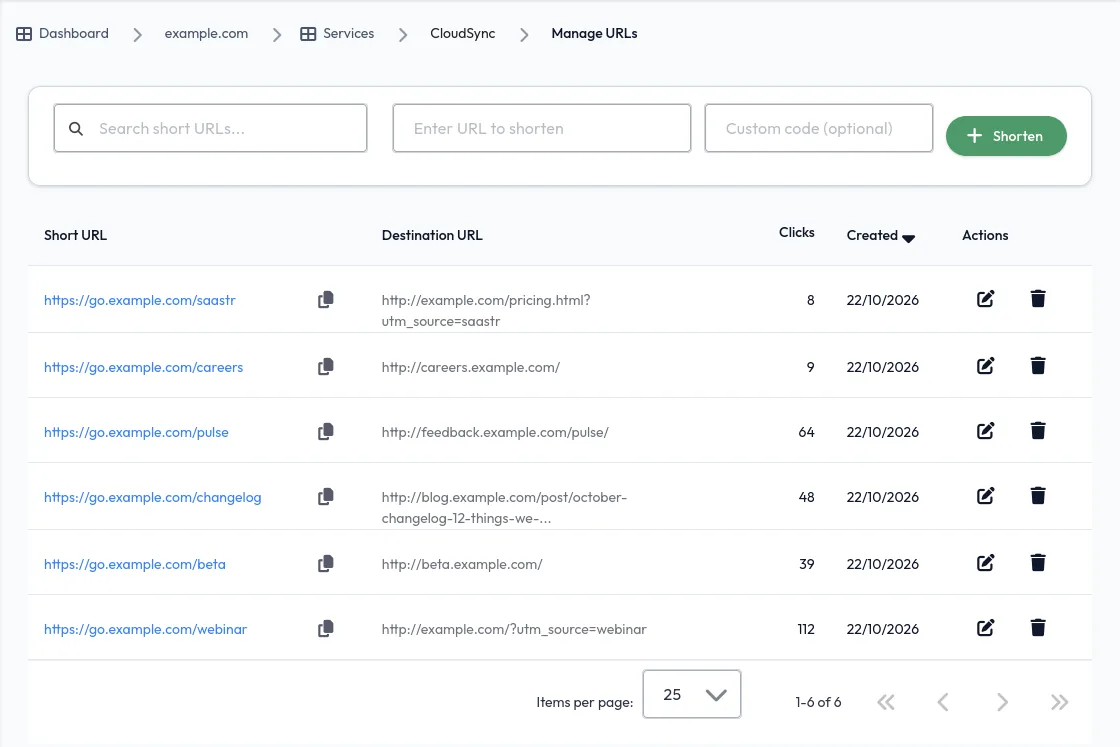
Task: Copy the changelog short URL
Action: pos(325,496)
